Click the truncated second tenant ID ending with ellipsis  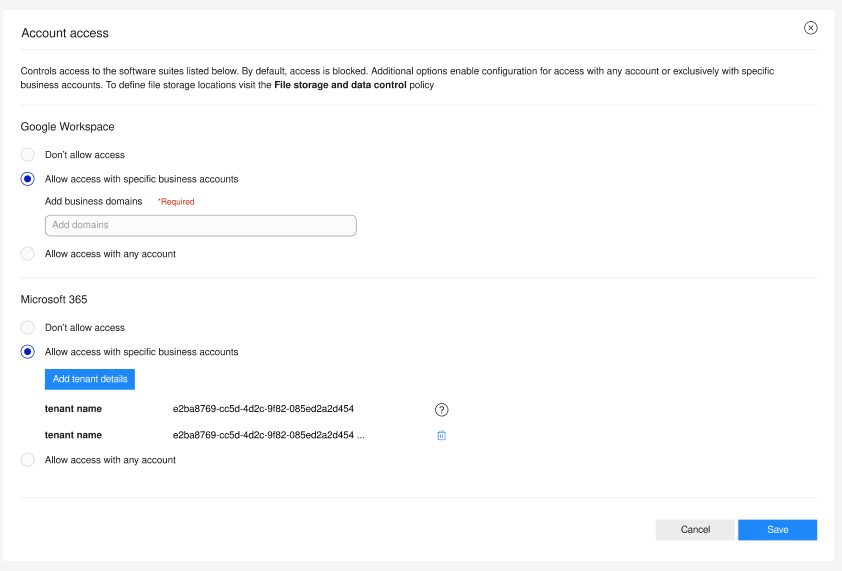tap(268, 435)
